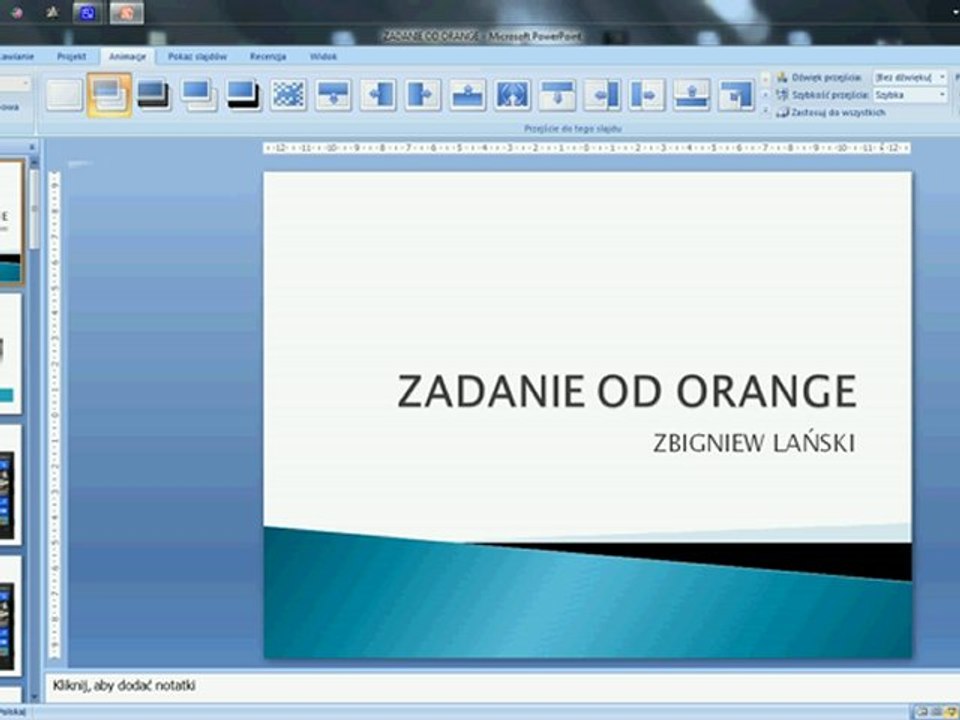Image resolution: width=960 pixels, height=720 pixels.
Task: Switch to Slide Sorter view in status bar
Action: click(x=936, y=712)
